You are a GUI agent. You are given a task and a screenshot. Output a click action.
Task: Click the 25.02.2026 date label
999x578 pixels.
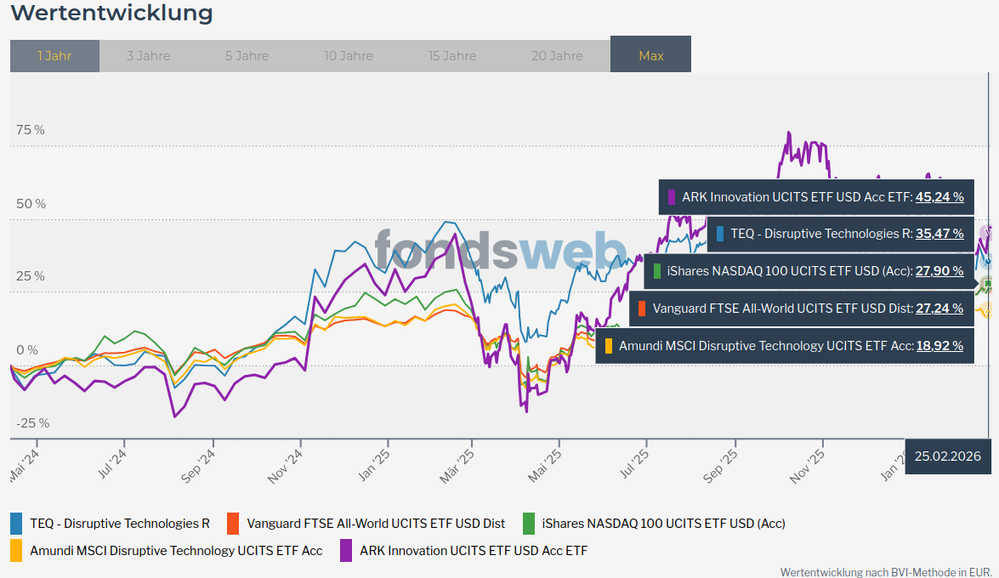pos(947,456)
